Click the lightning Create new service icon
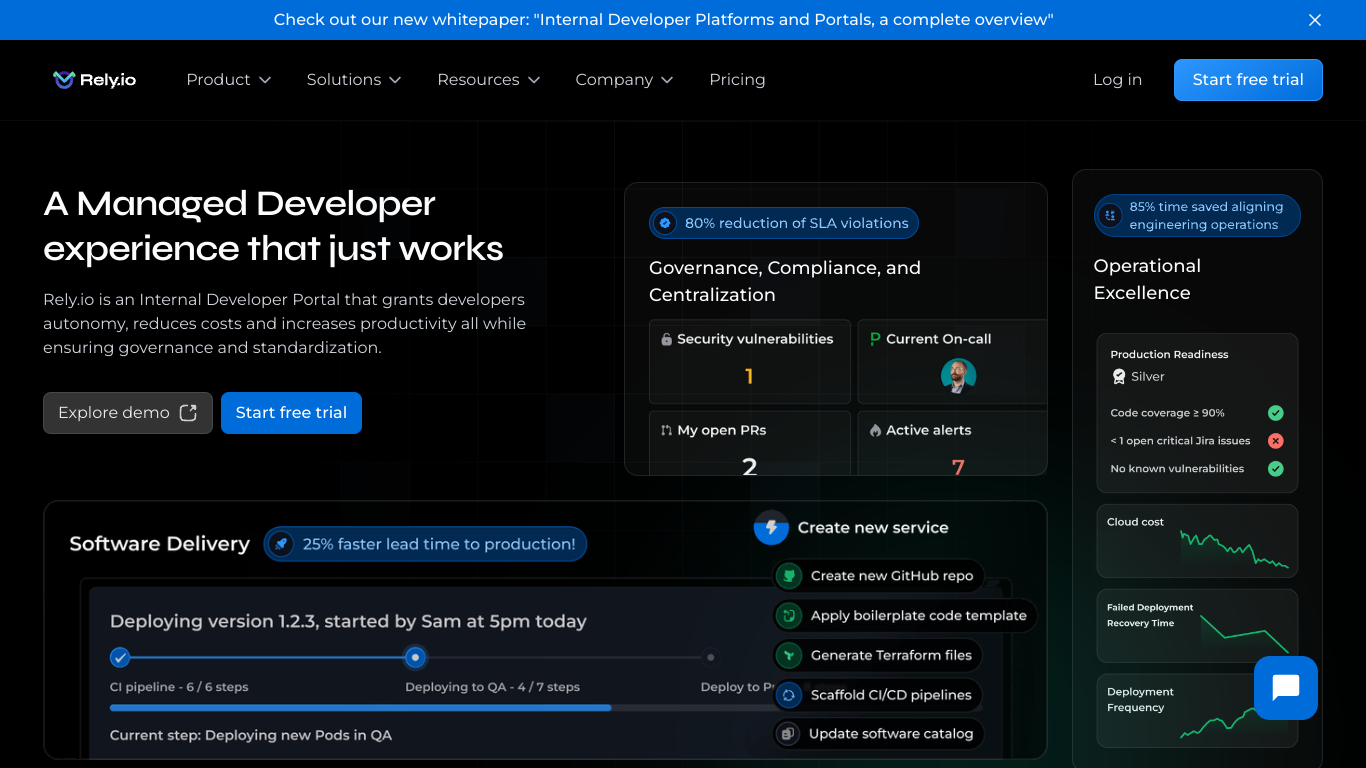This screenshot has height=768, width=1366. (x=771, y=528)
